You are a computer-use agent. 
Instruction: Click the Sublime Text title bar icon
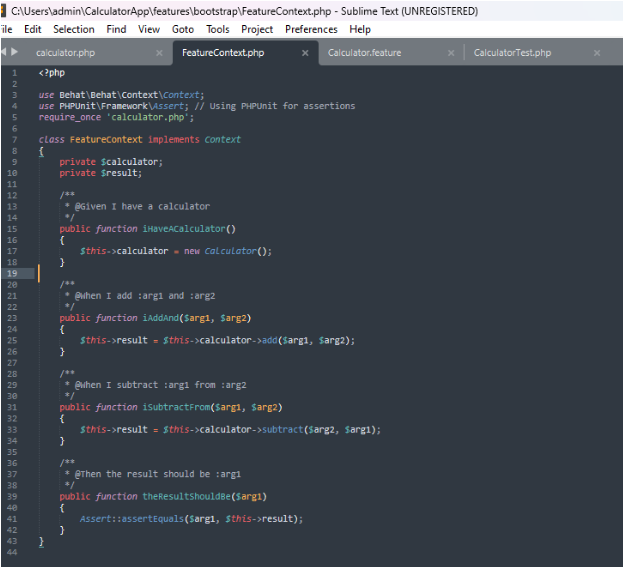point(4,11)
